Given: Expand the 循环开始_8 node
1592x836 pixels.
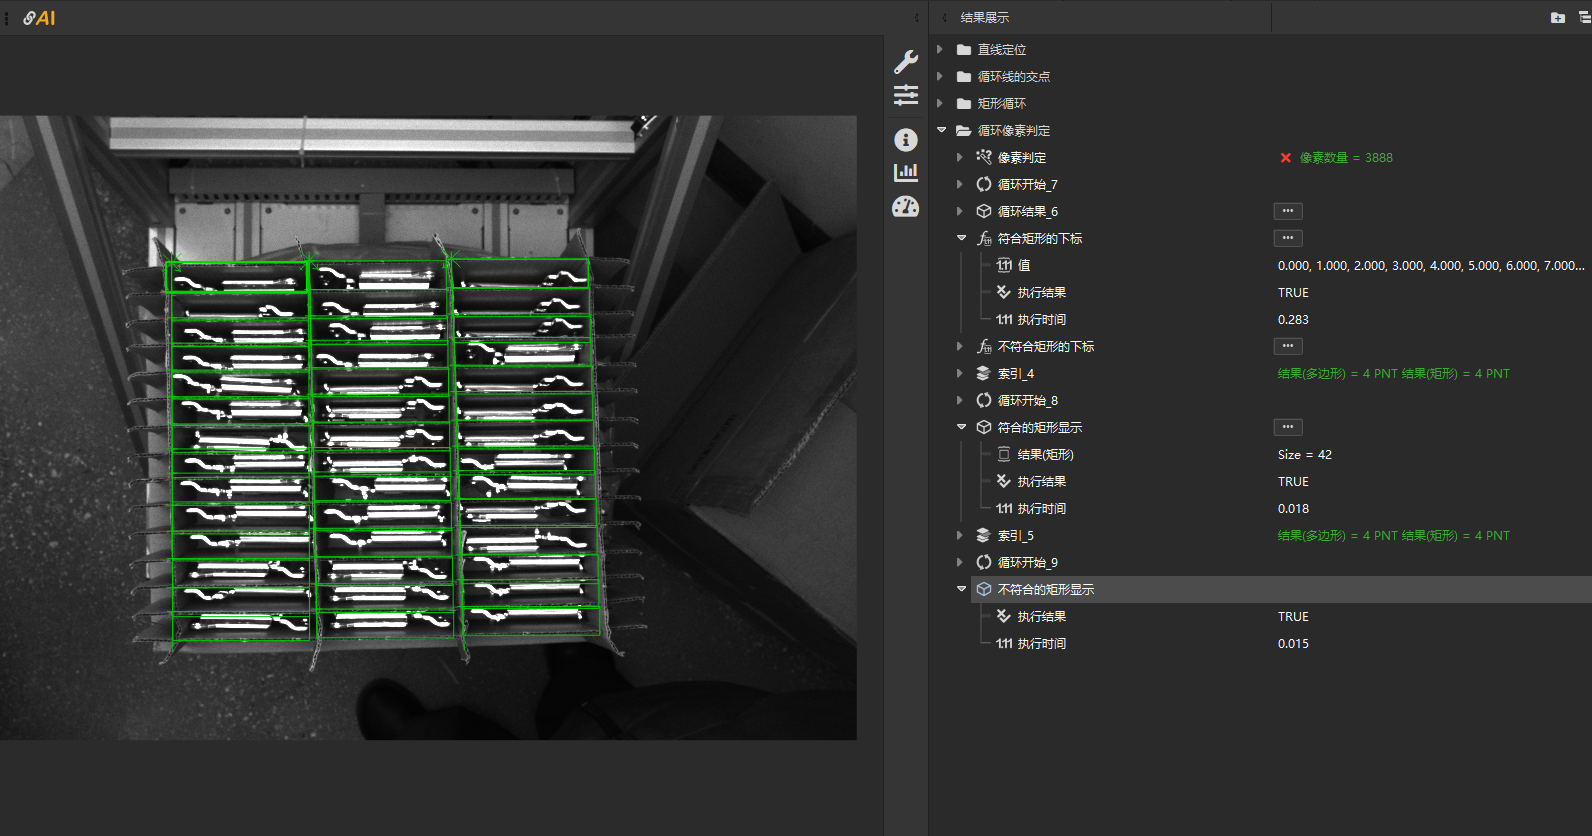Looking at the screenshot, I should coord(960,401).
